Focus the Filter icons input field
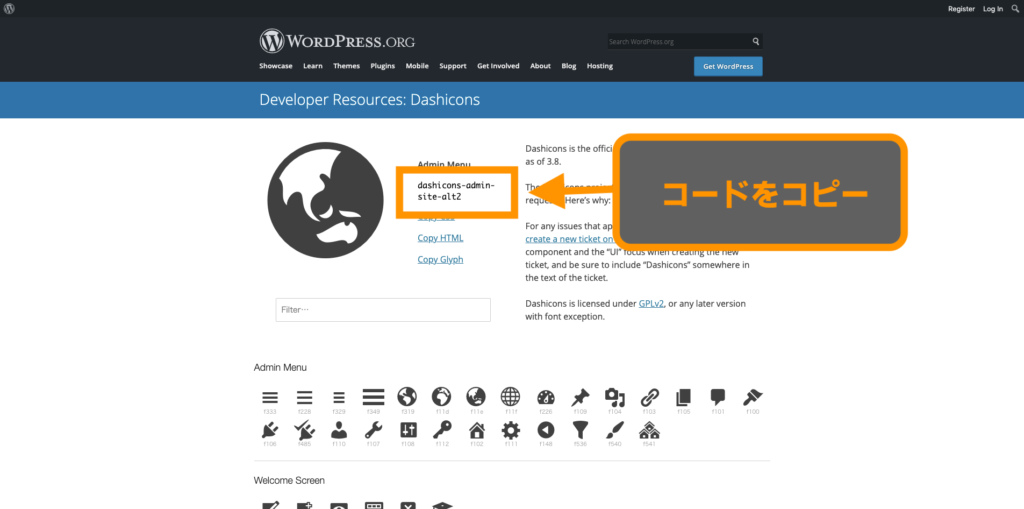This screenshot has height=509, width=1024. click(383, 310)
